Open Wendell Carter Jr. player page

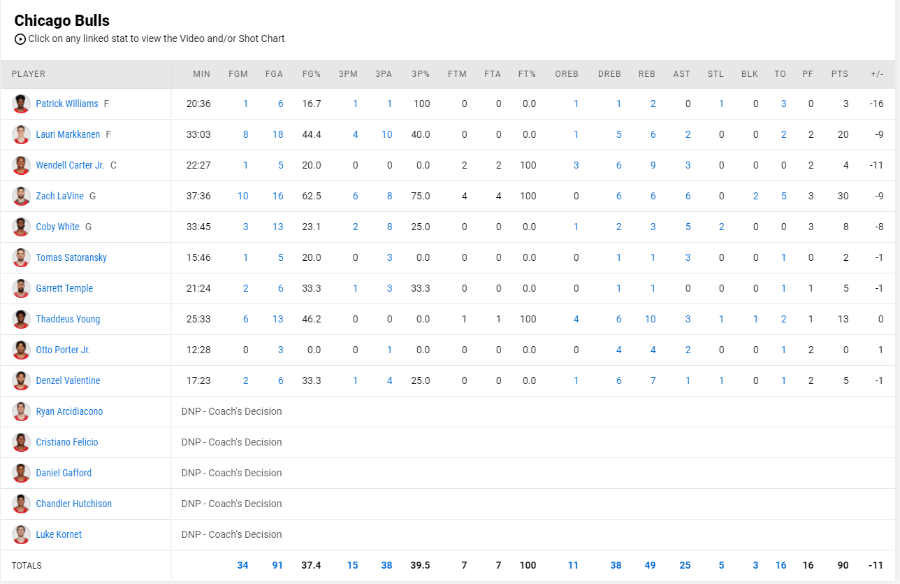coord(70,165)
